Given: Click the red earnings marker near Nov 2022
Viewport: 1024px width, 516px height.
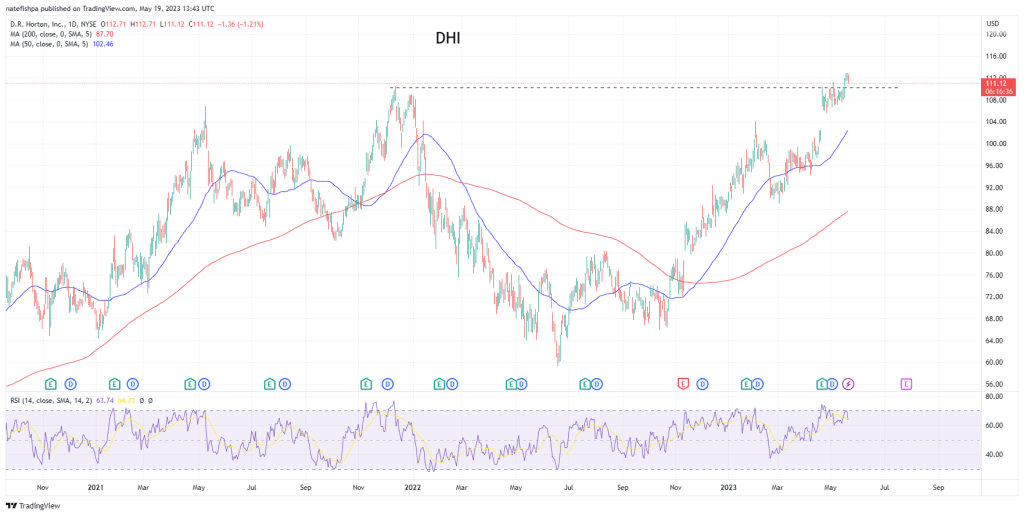Looking at the screenshot, I should point(684,383).
